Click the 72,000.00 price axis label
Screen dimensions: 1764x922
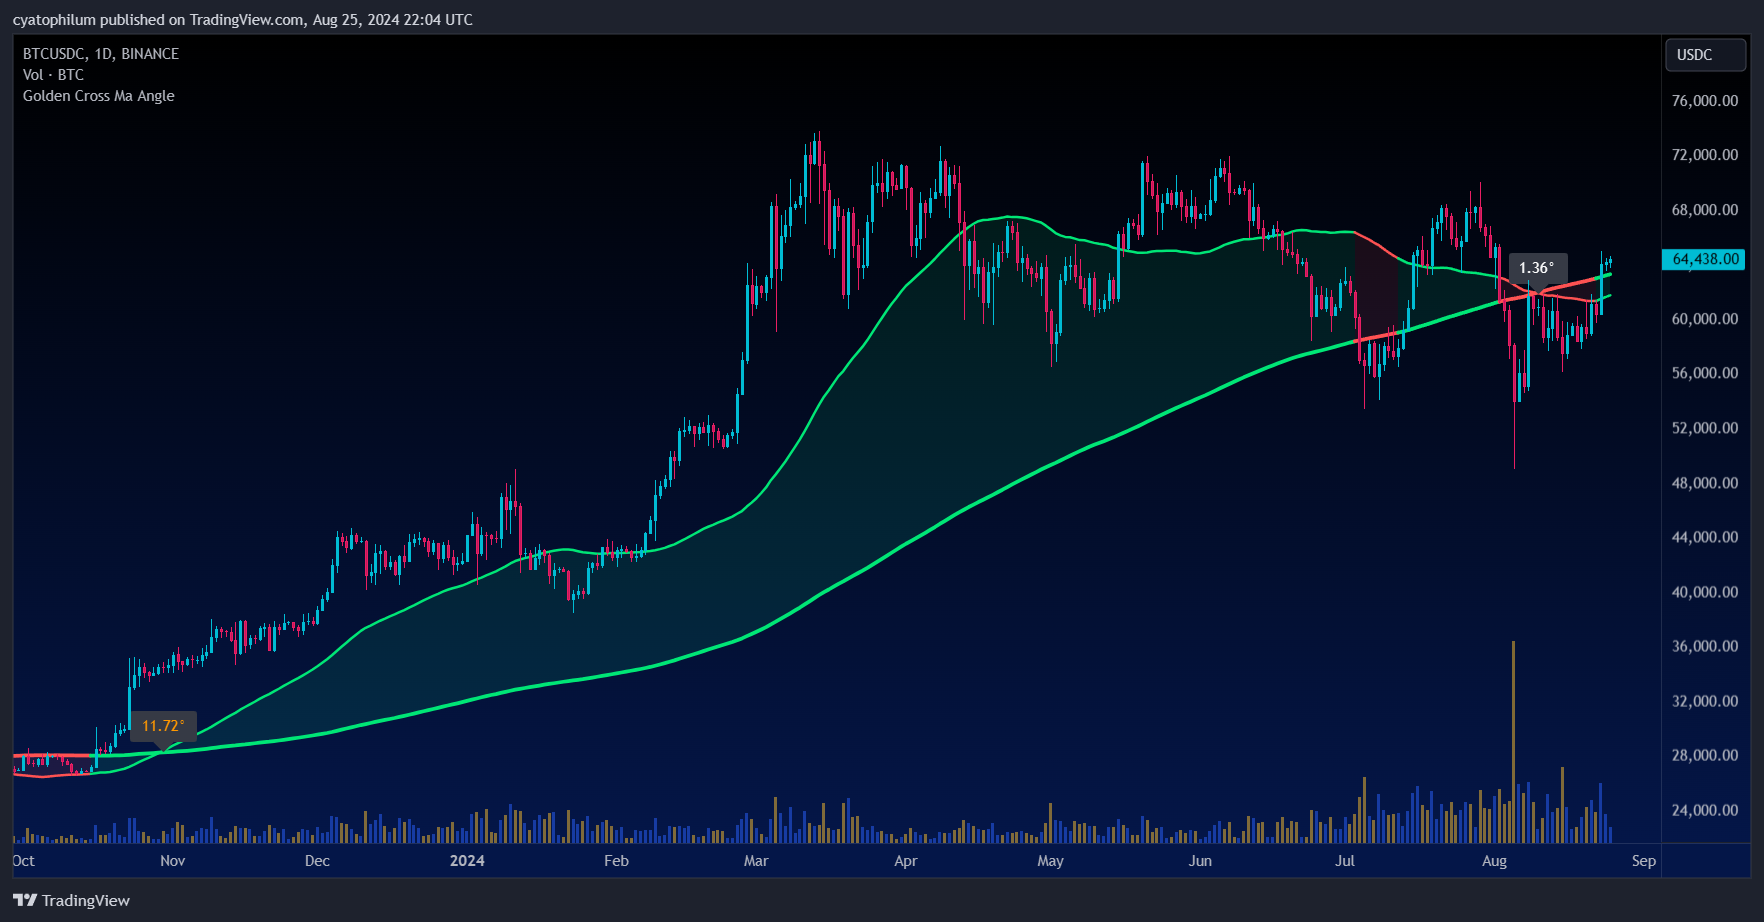pyautogui.click(x=1705, y=155)
